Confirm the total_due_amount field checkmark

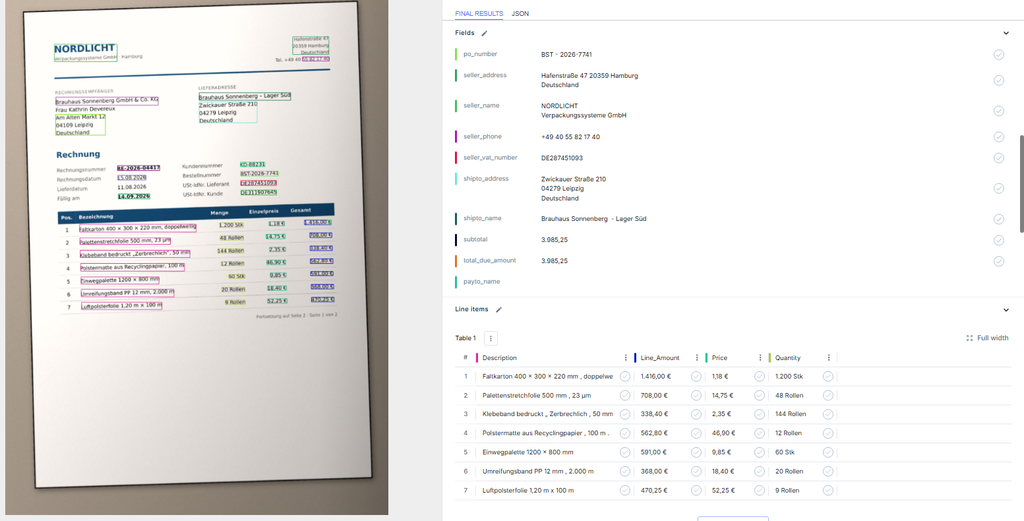coord(999,261)
